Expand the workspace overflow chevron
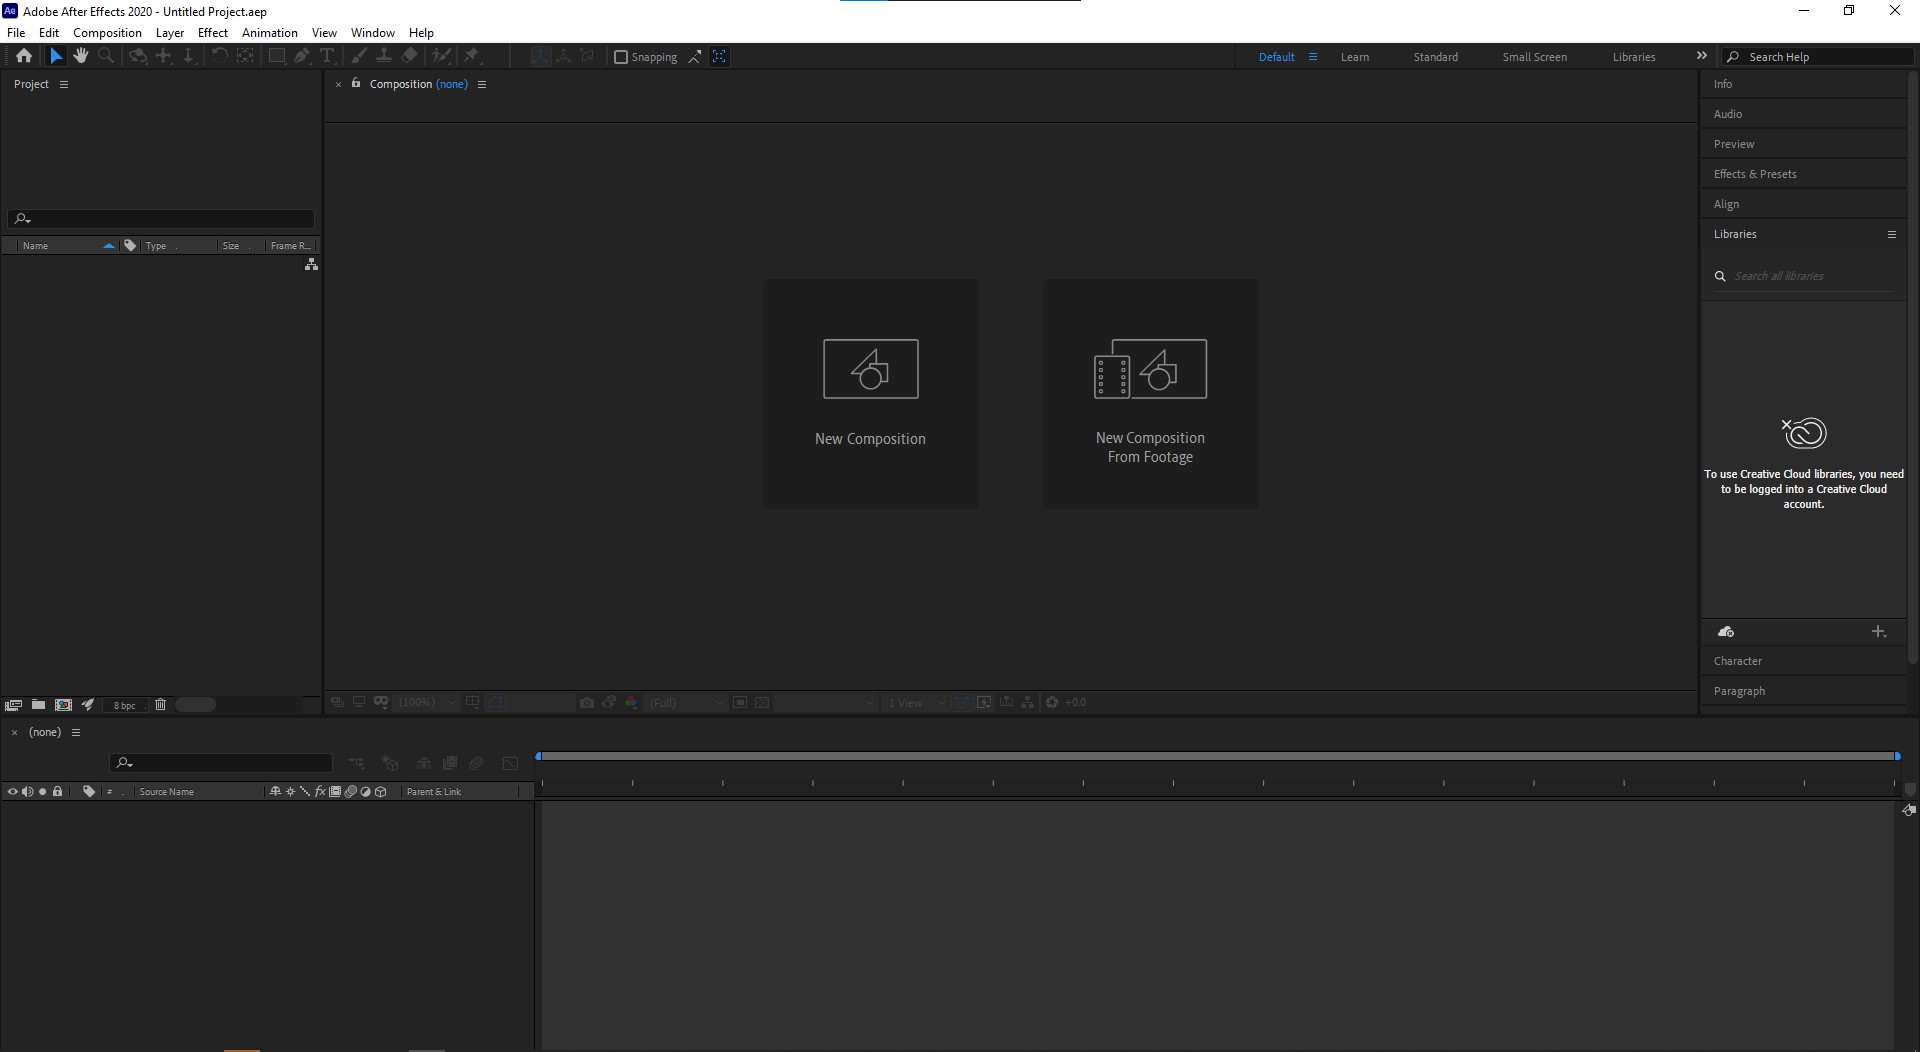Screen dimensions: 1920x1052 point(1701,56)
